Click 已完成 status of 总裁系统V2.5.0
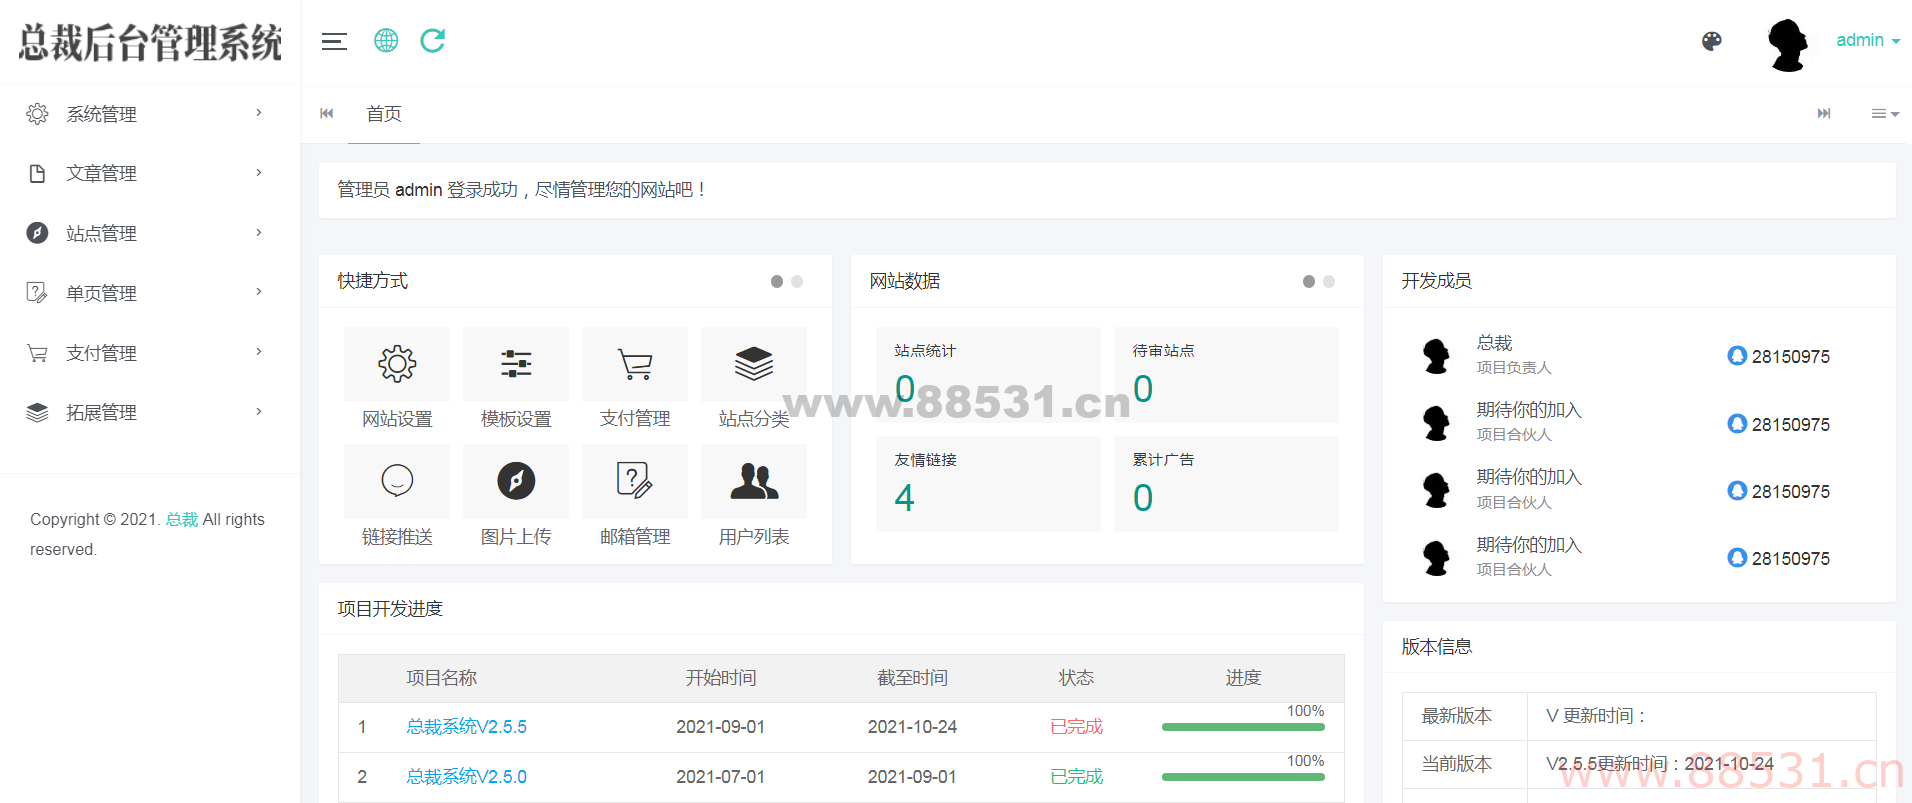Screen dimensions: 1912x803 point(1076,777)
